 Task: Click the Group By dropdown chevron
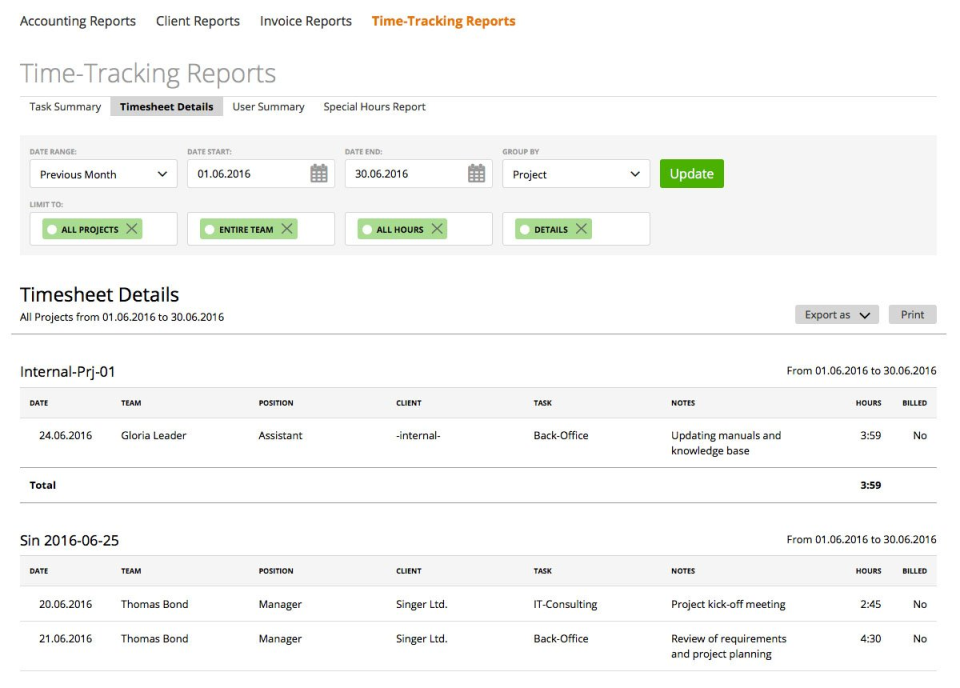pos(634,173)
